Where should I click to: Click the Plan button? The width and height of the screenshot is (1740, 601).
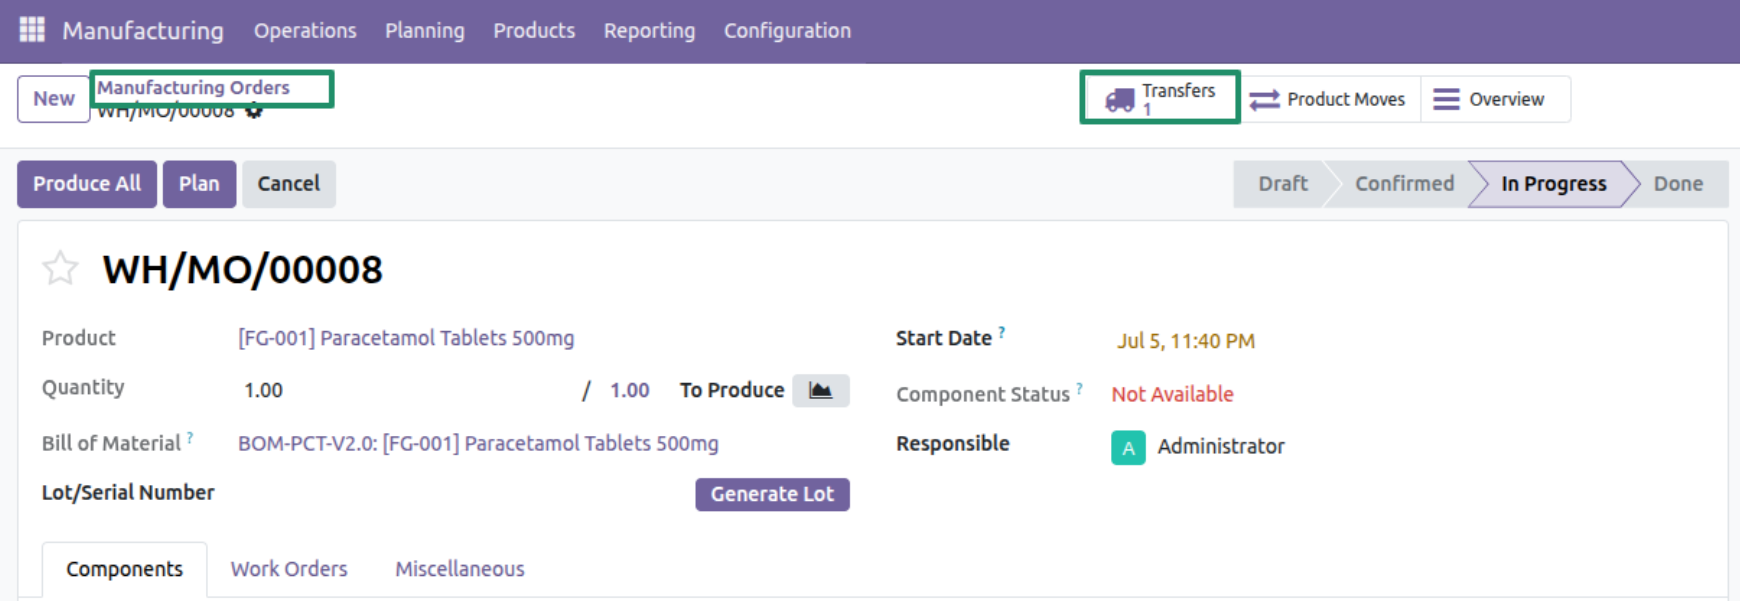(199, 184)
